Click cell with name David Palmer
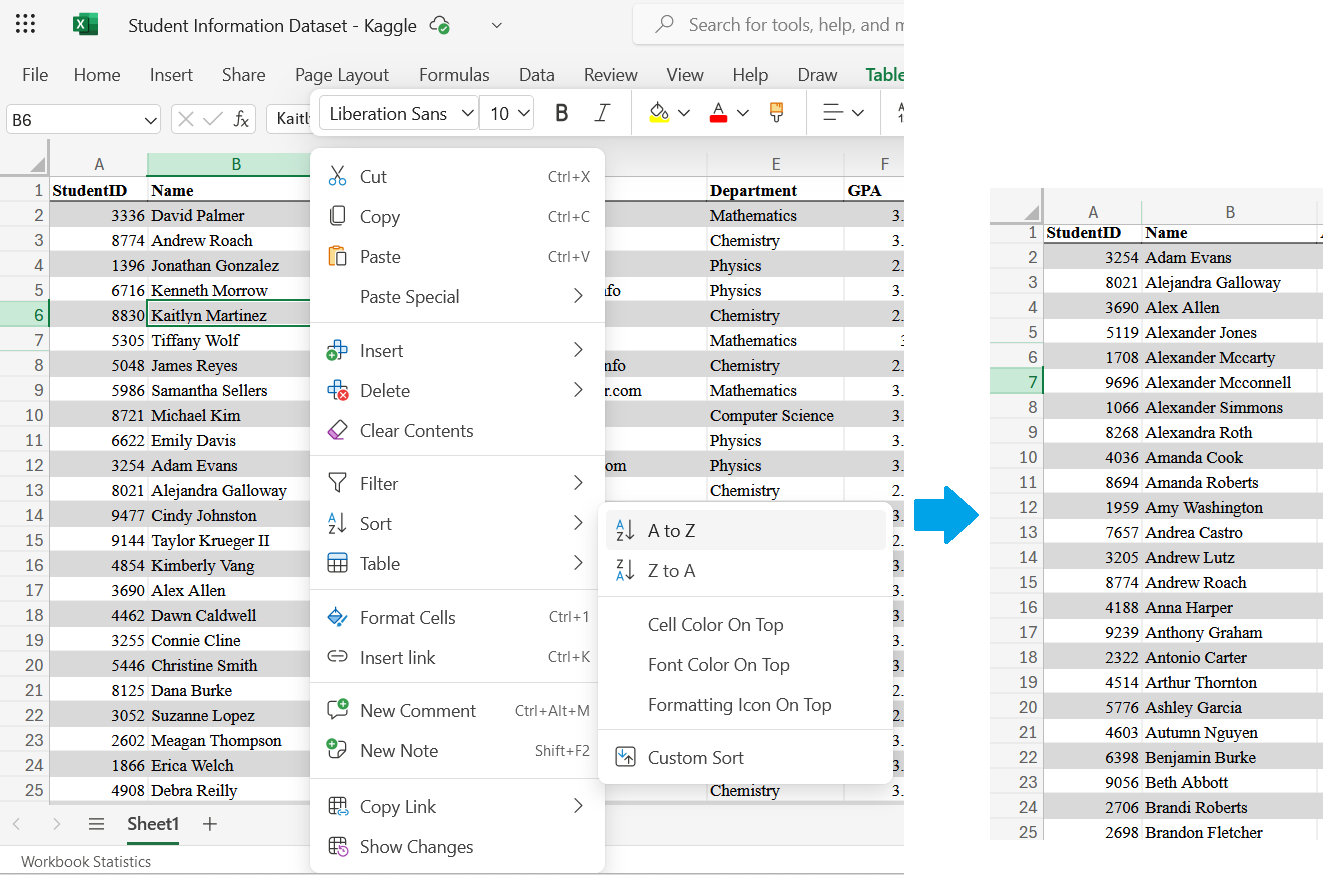 (x=198, y=215)
